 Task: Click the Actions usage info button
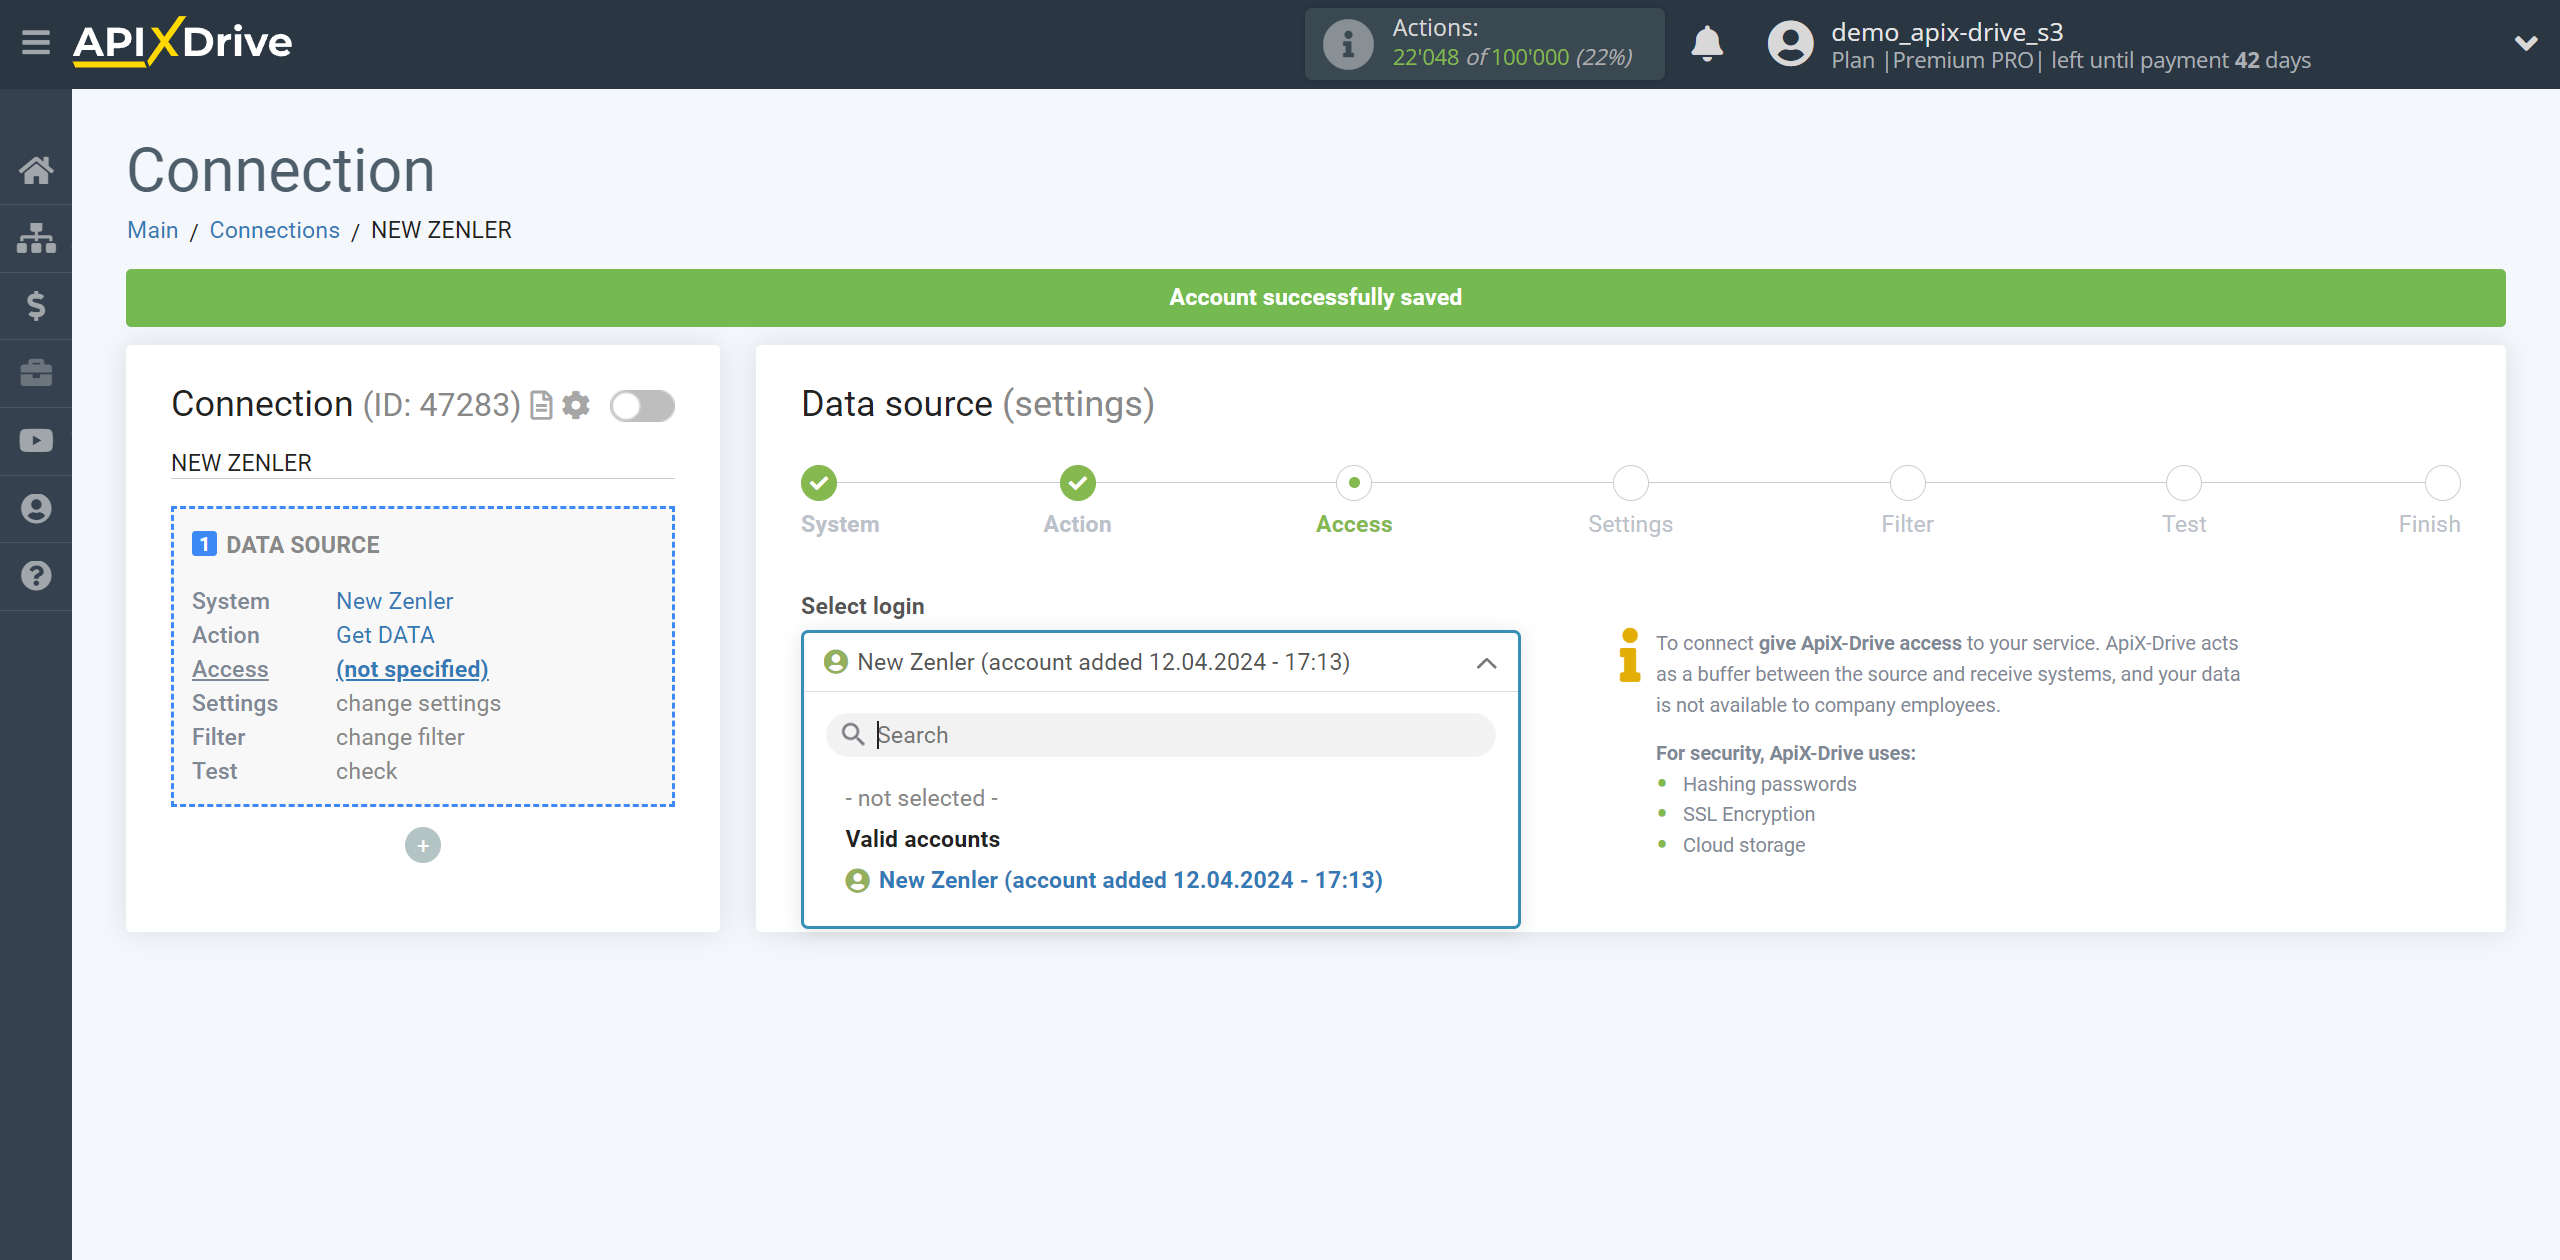[1347, 44]
